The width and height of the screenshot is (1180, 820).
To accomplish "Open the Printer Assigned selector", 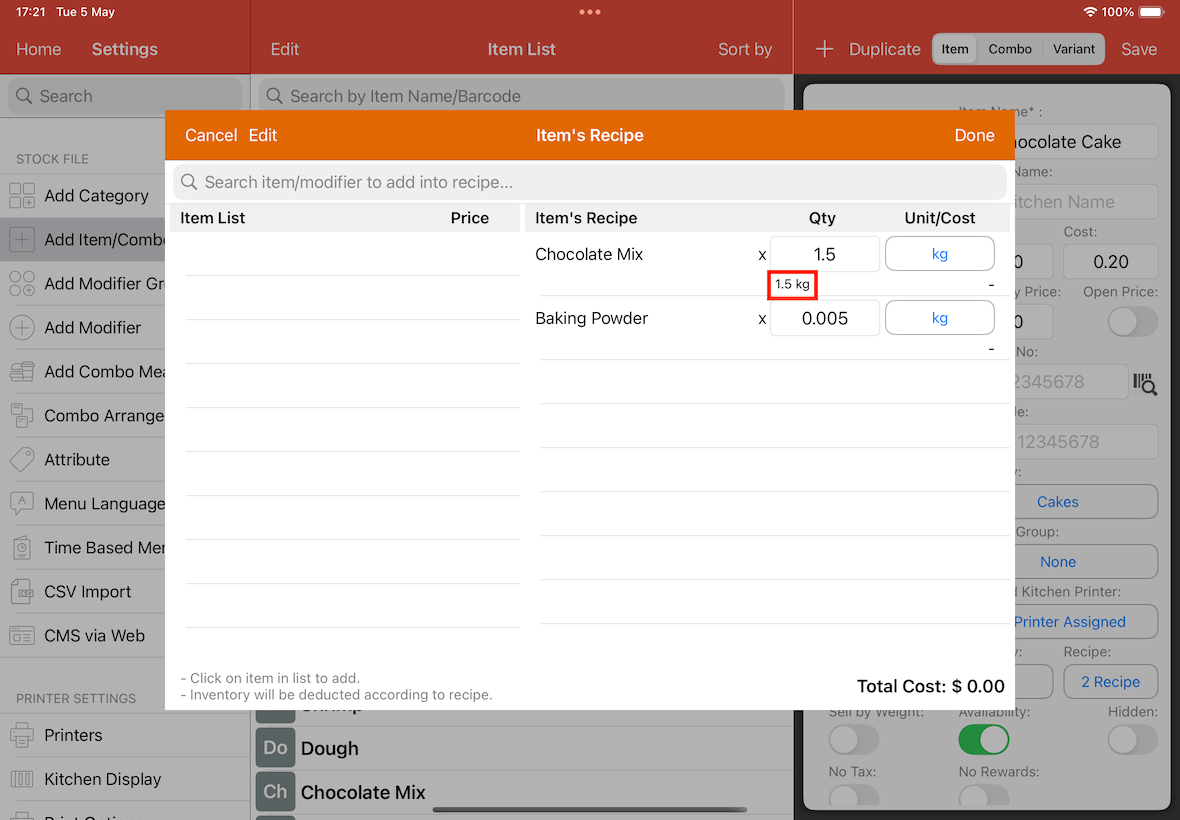I will [1086, 622].
